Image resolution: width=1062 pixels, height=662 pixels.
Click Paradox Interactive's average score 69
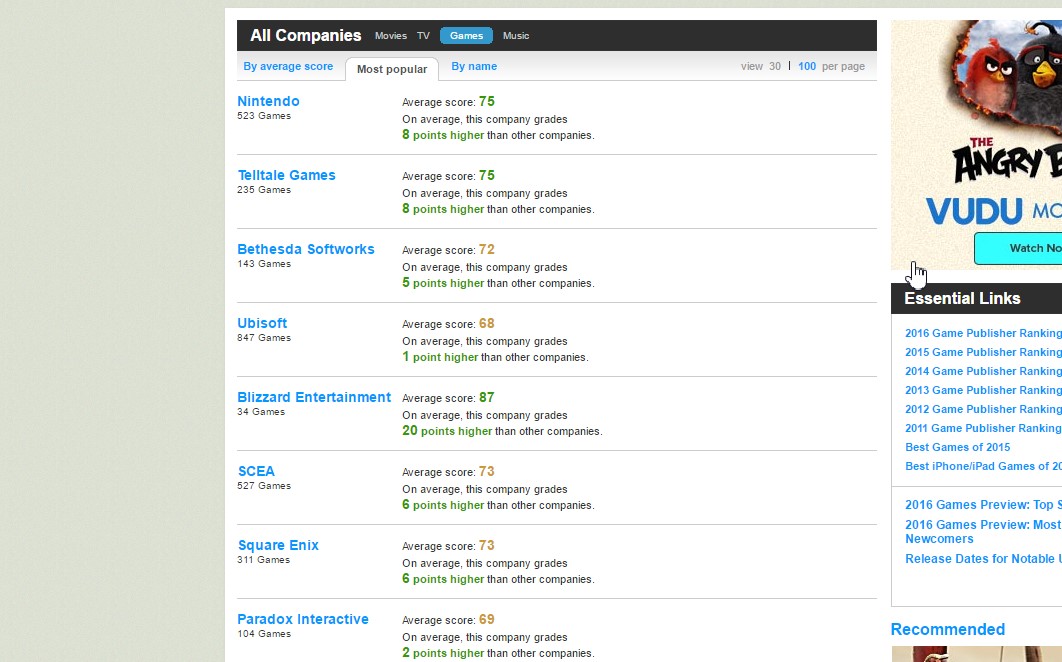[x=486, y=619]
